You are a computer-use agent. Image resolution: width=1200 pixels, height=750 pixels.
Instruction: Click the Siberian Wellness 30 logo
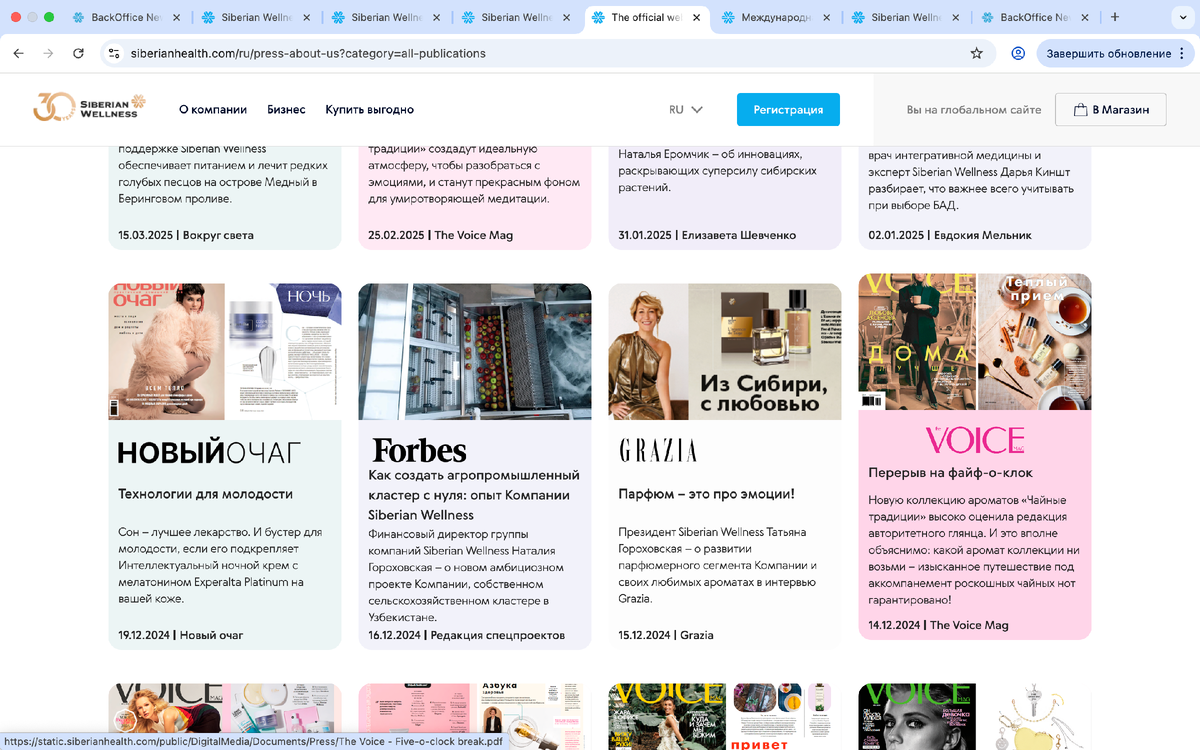coord(90,107)
